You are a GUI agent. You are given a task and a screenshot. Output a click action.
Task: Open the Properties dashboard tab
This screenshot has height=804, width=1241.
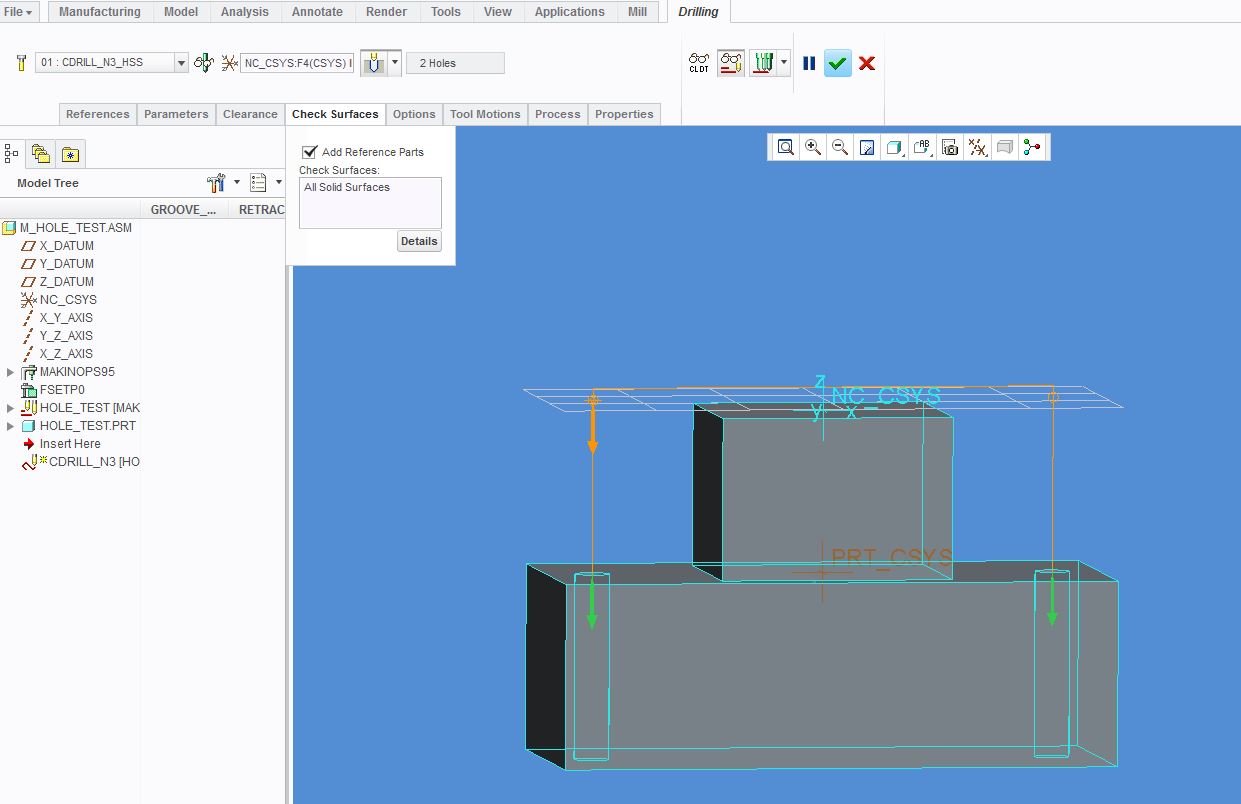tap(624, 114)
